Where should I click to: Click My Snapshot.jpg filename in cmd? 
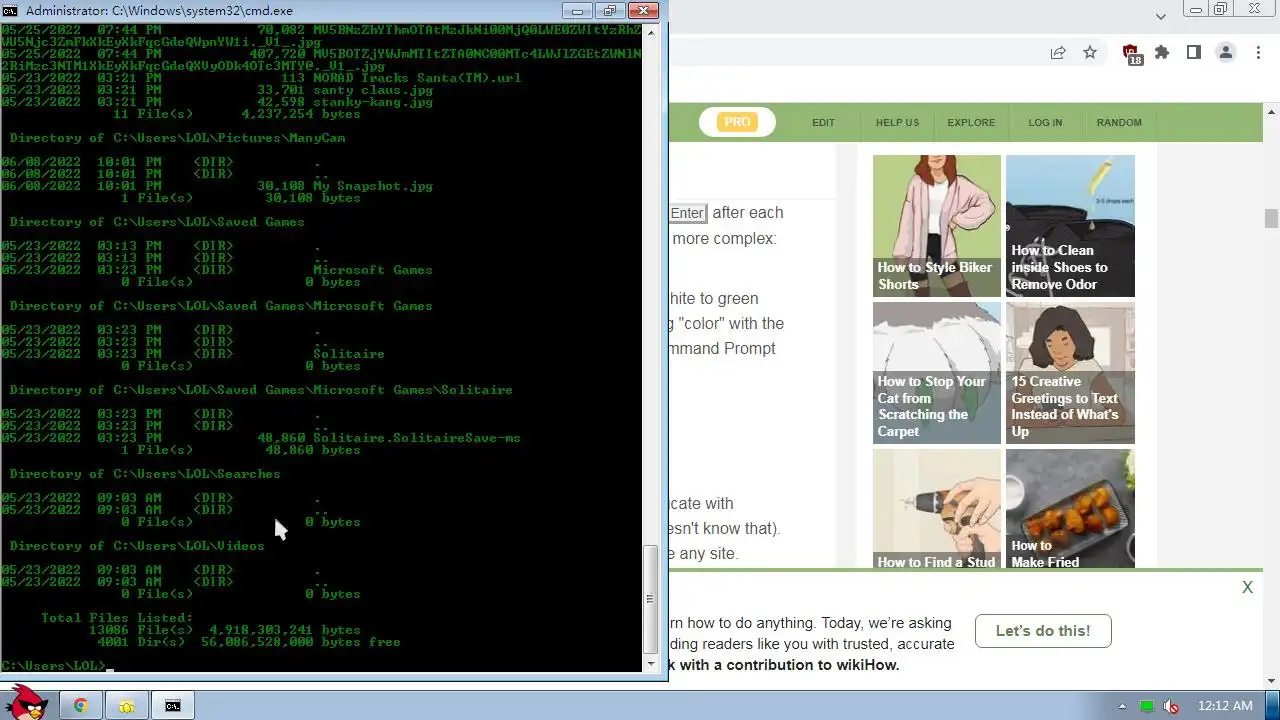(373, 186)
